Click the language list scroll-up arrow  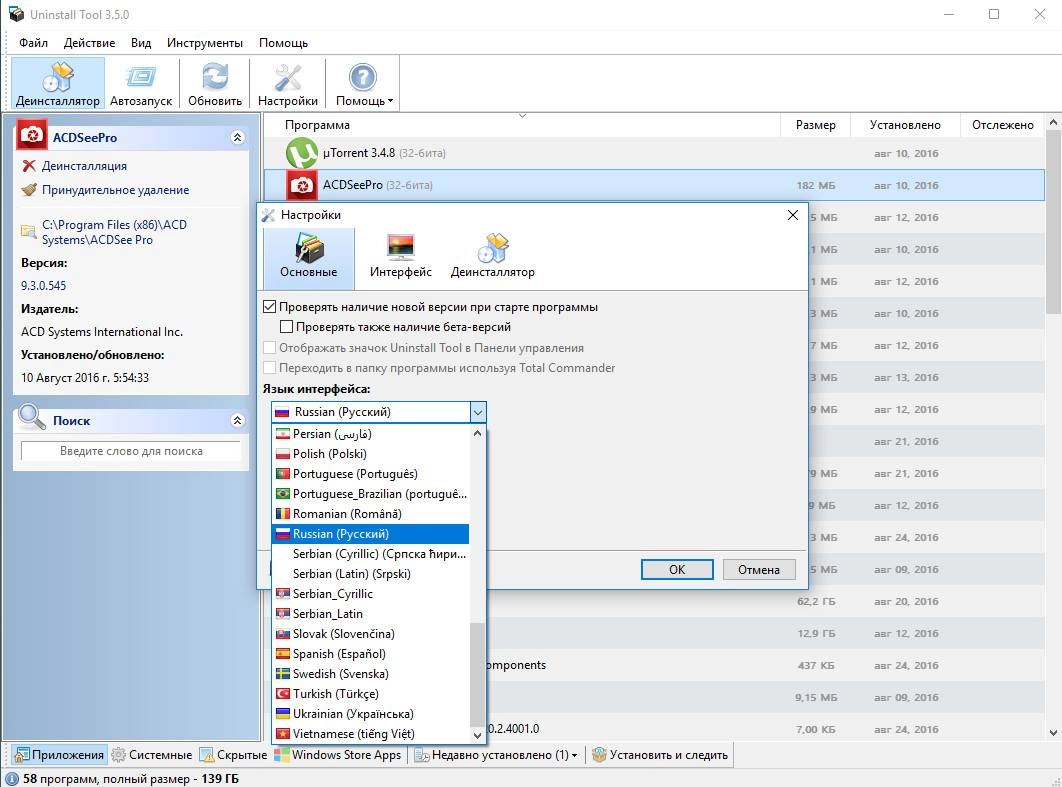coord(477,433)
